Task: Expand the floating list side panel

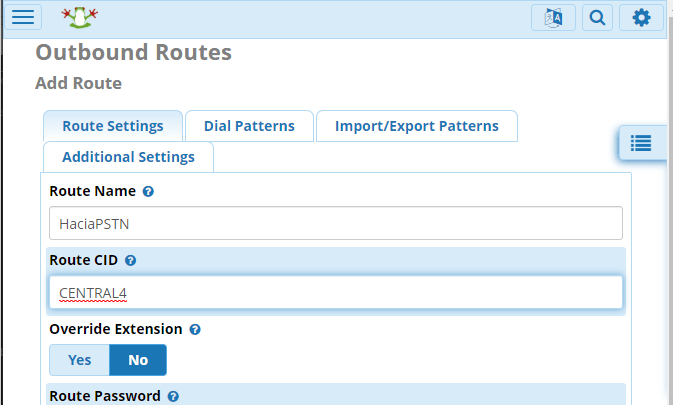Action: [x=641, y=143]
